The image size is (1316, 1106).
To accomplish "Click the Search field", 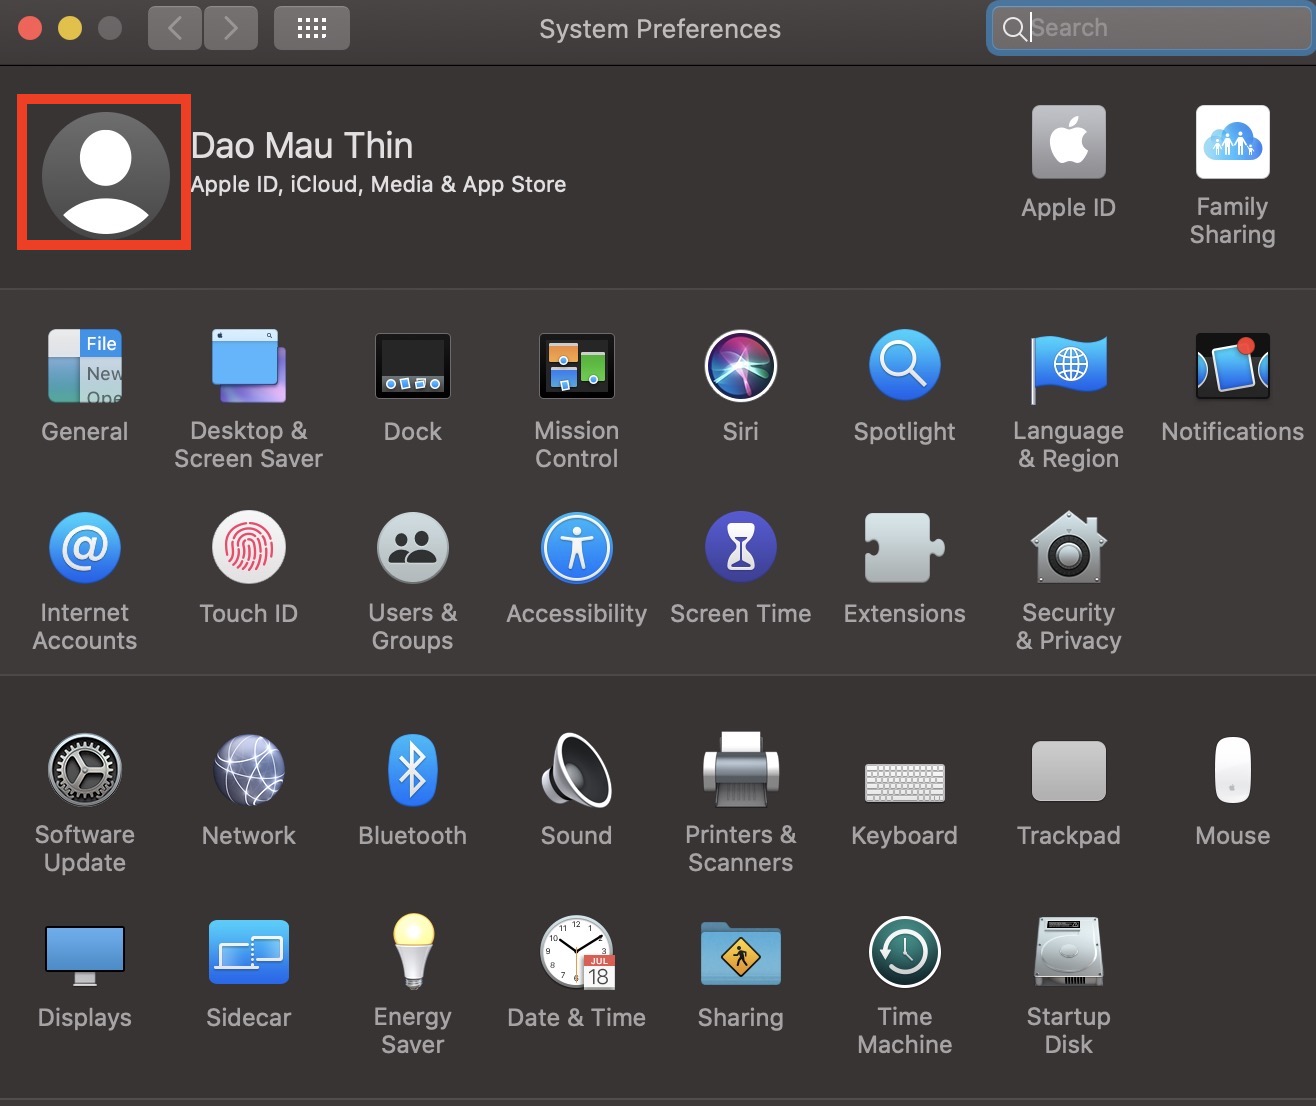I will pyautogui.click(x=1151, y=27).
